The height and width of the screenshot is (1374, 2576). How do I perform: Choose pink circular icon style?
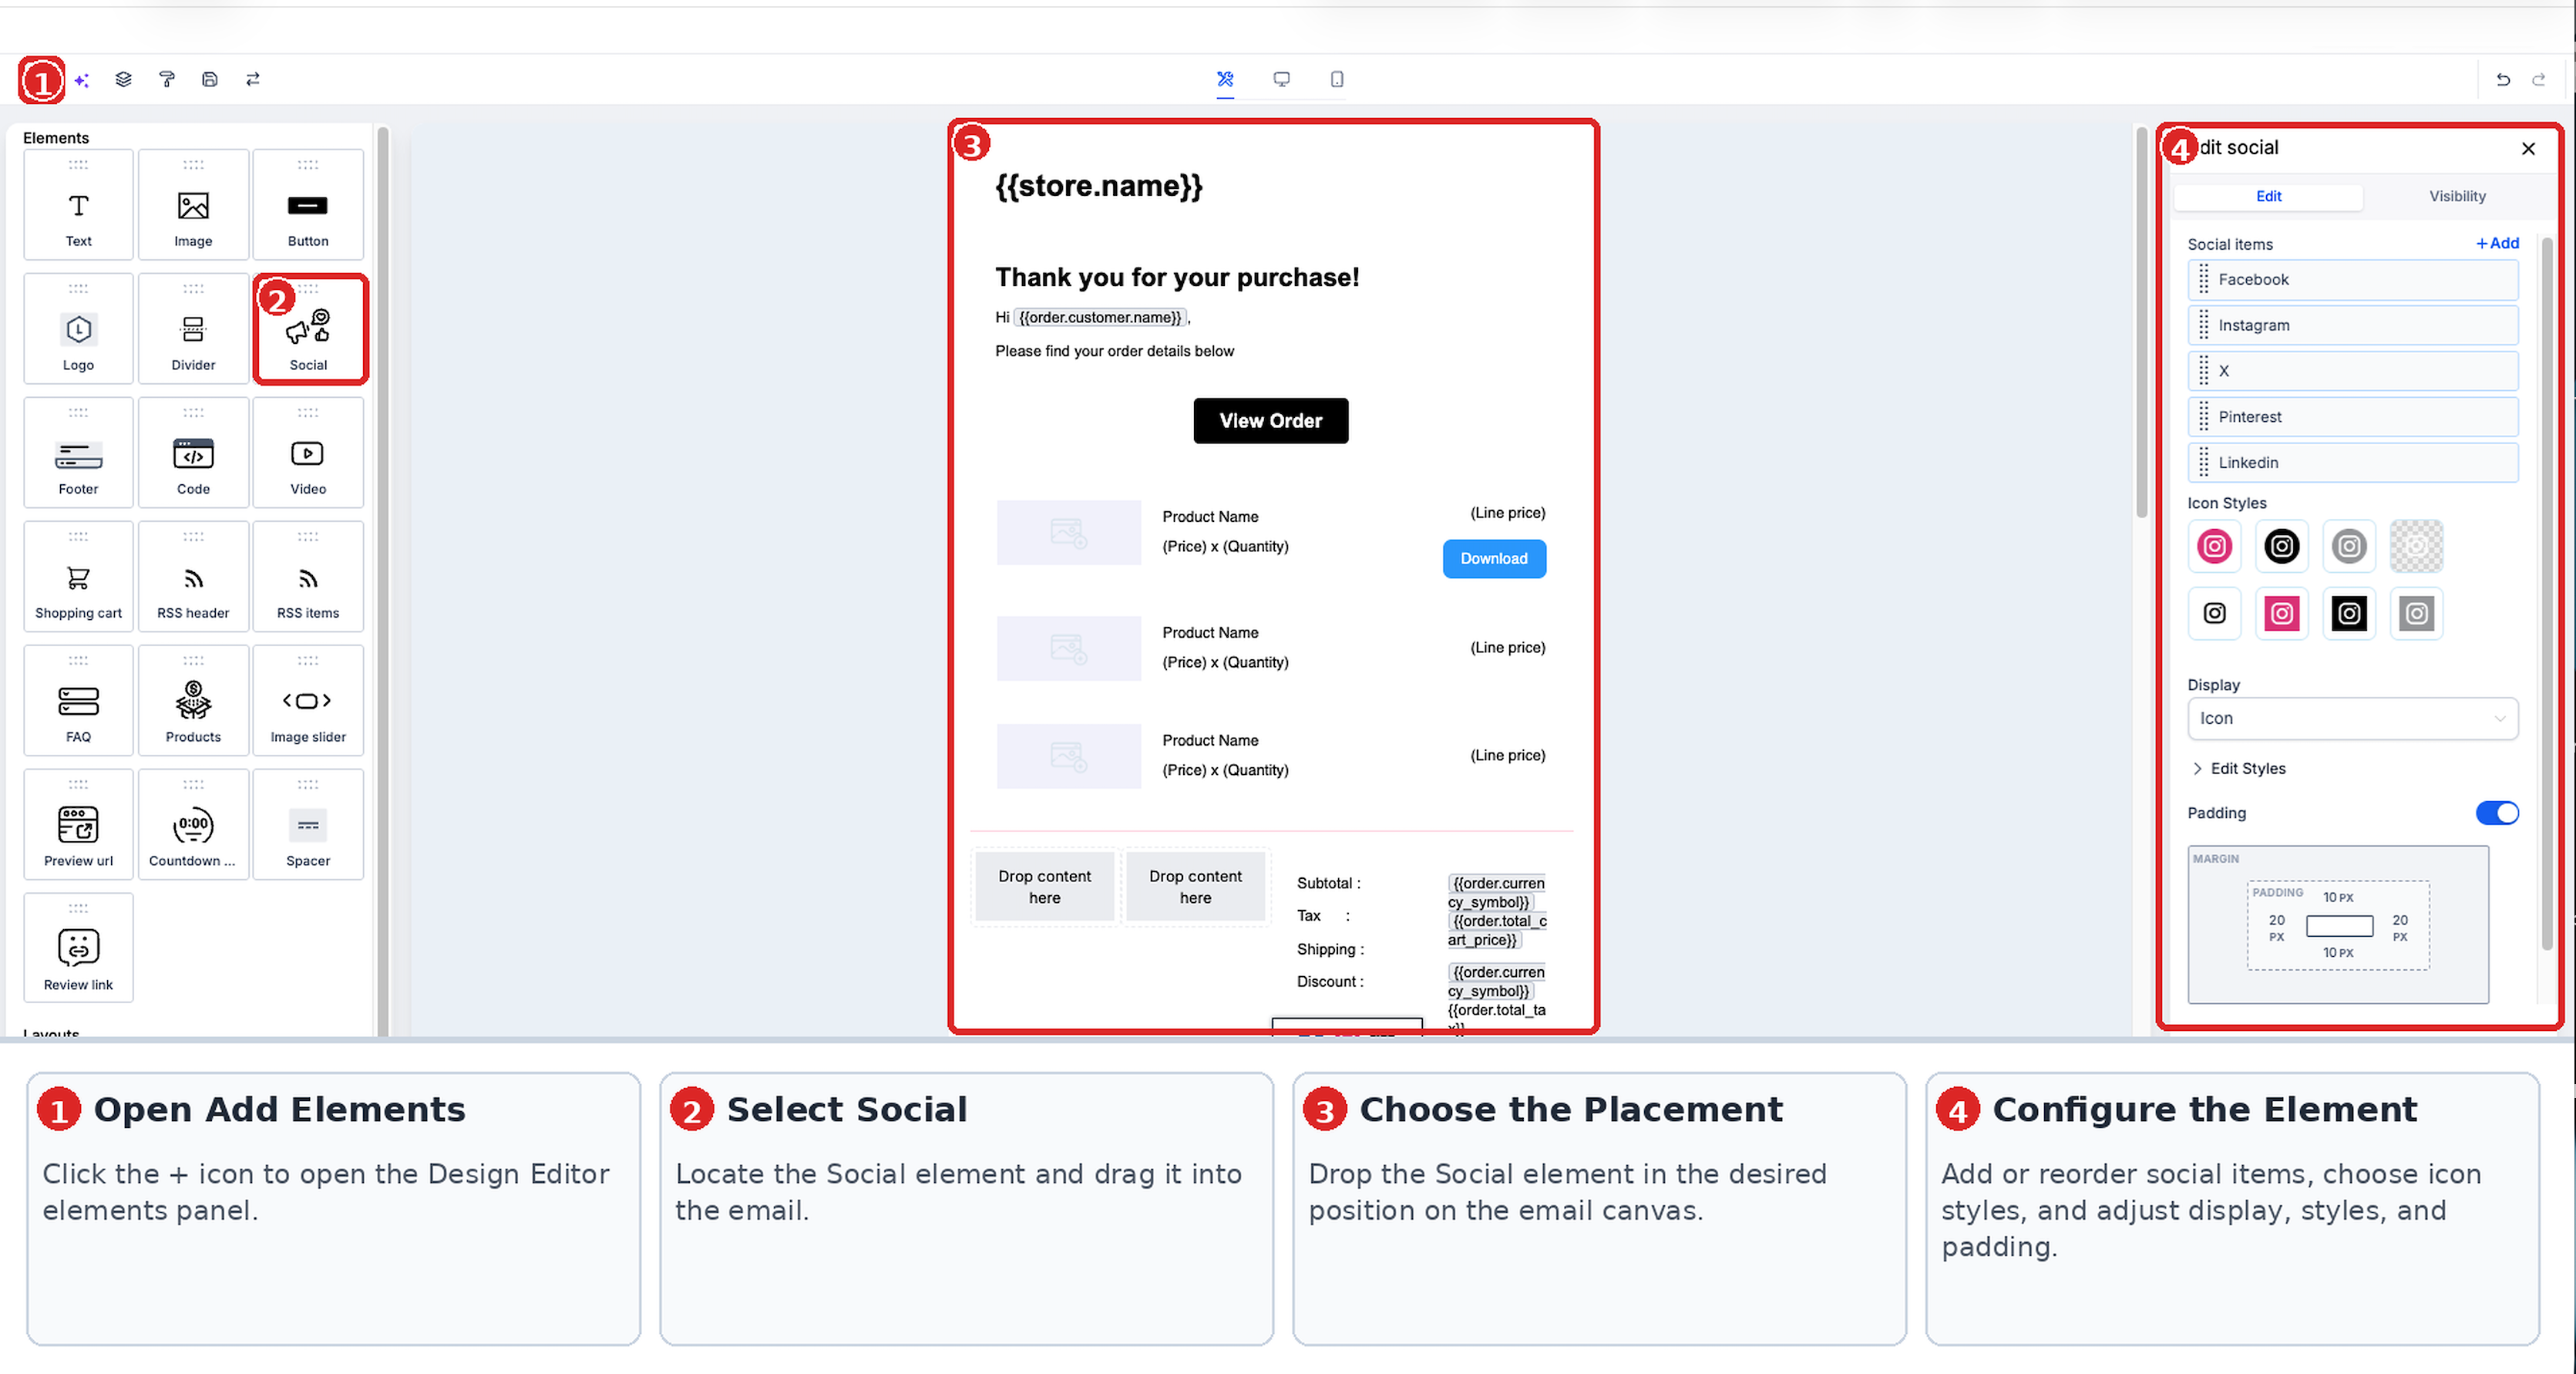coord(2214,547)
